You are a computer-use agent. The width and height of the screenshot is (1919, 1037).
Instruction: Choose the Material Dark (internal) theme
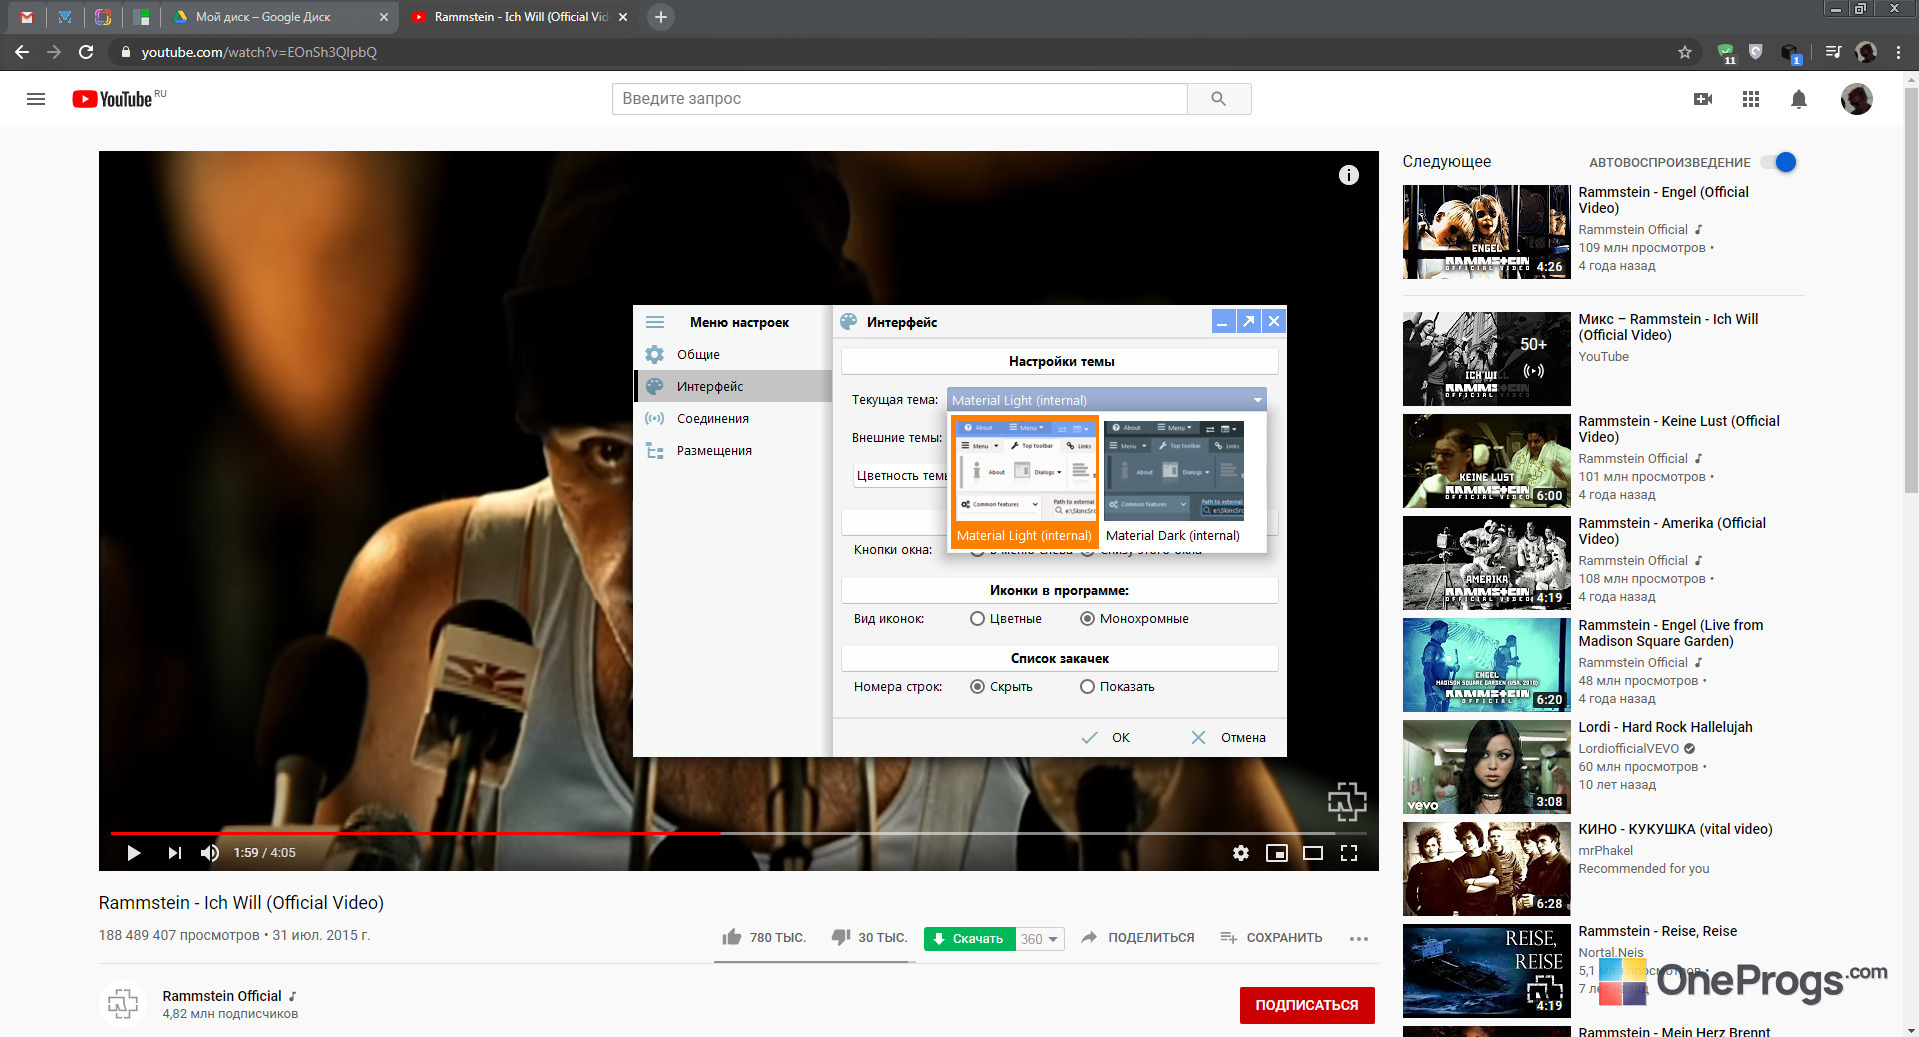[1173, 482]
